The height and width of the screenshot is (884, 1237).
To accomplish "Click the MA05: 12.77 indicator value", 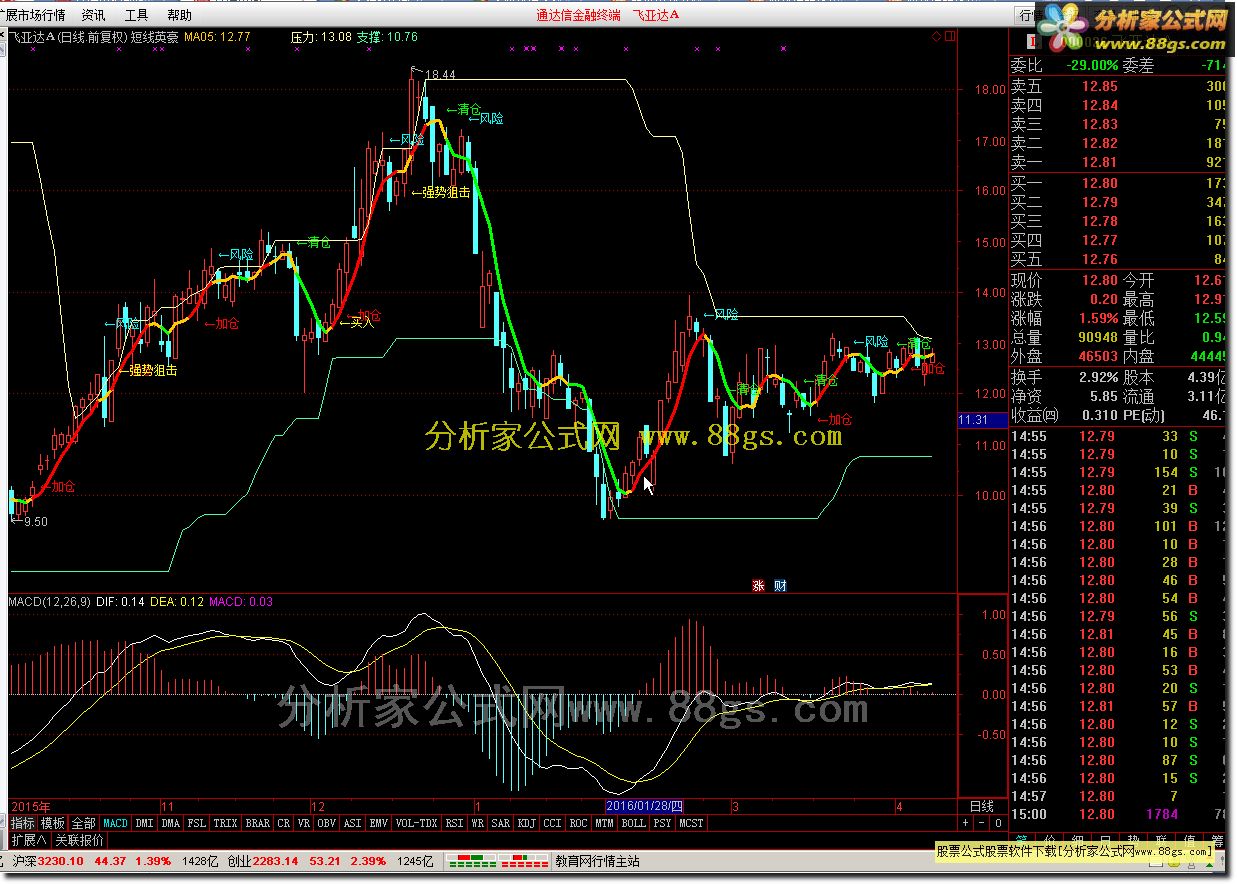I will 217,37.
